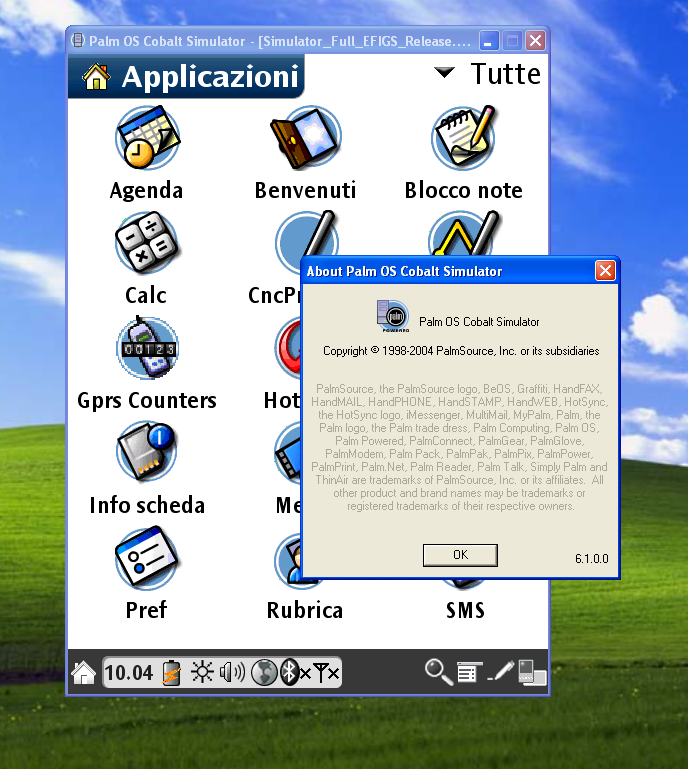Image resolution: width=688 pixels, height=769 pixels.
Task: Click the Bluetooth disabled status icon
Action: pos(295,672)
